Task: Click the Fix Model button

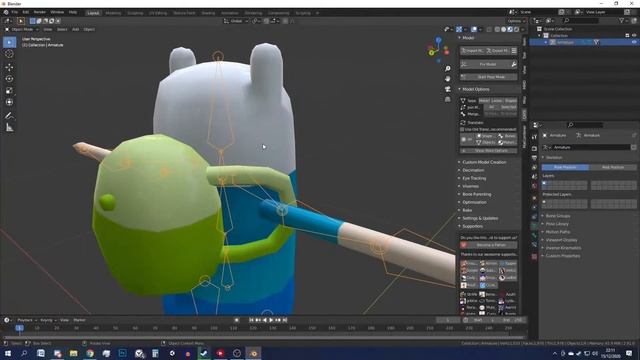Action: pos(485,64)
